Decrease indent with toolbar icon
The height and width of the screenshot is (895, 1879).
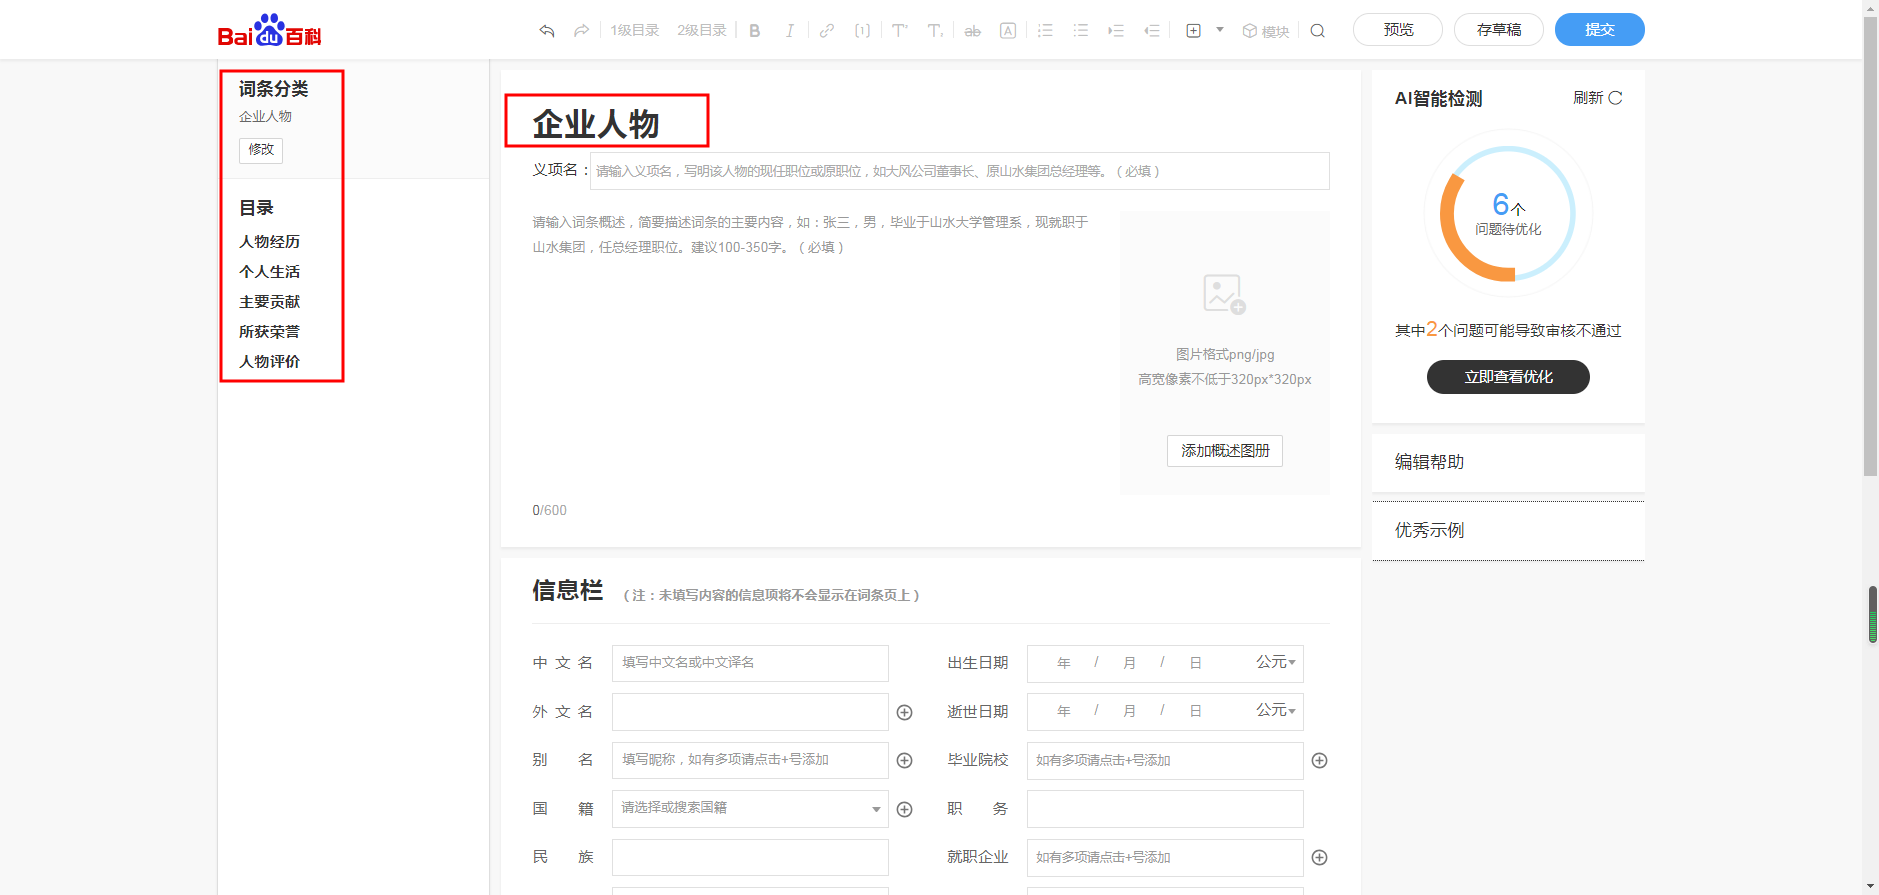(1152, 31)
